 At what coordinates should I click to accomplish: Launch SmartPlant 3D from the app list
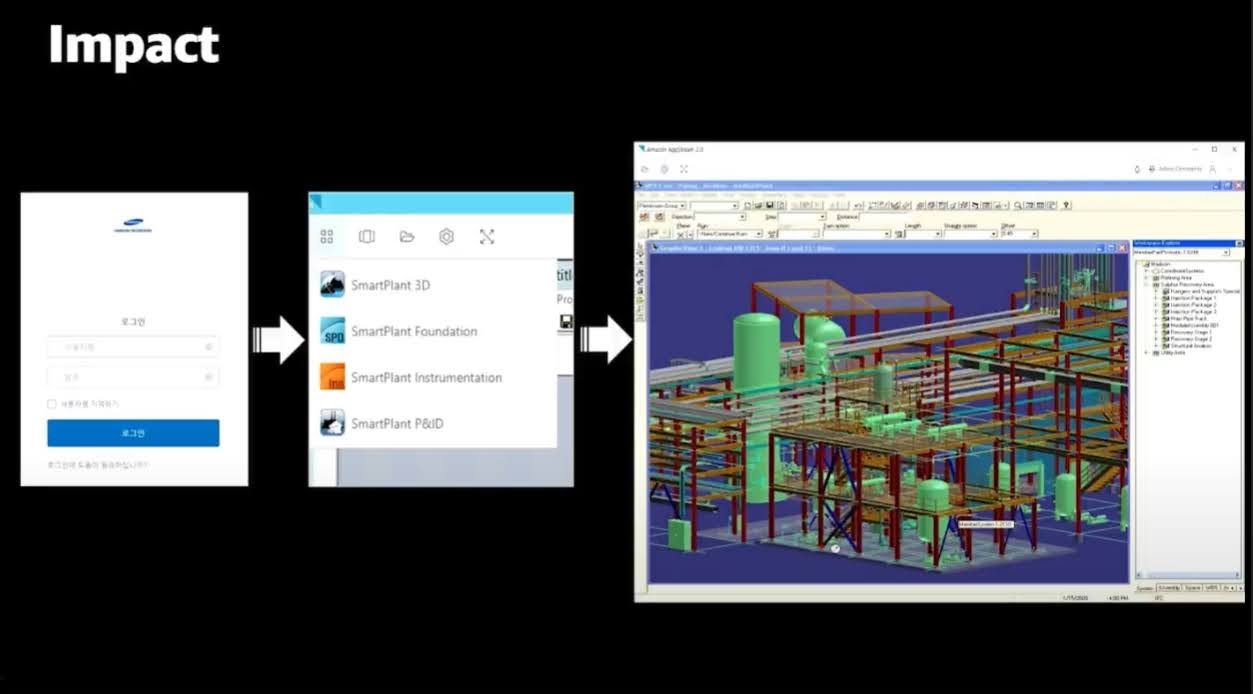click(390, 285)
